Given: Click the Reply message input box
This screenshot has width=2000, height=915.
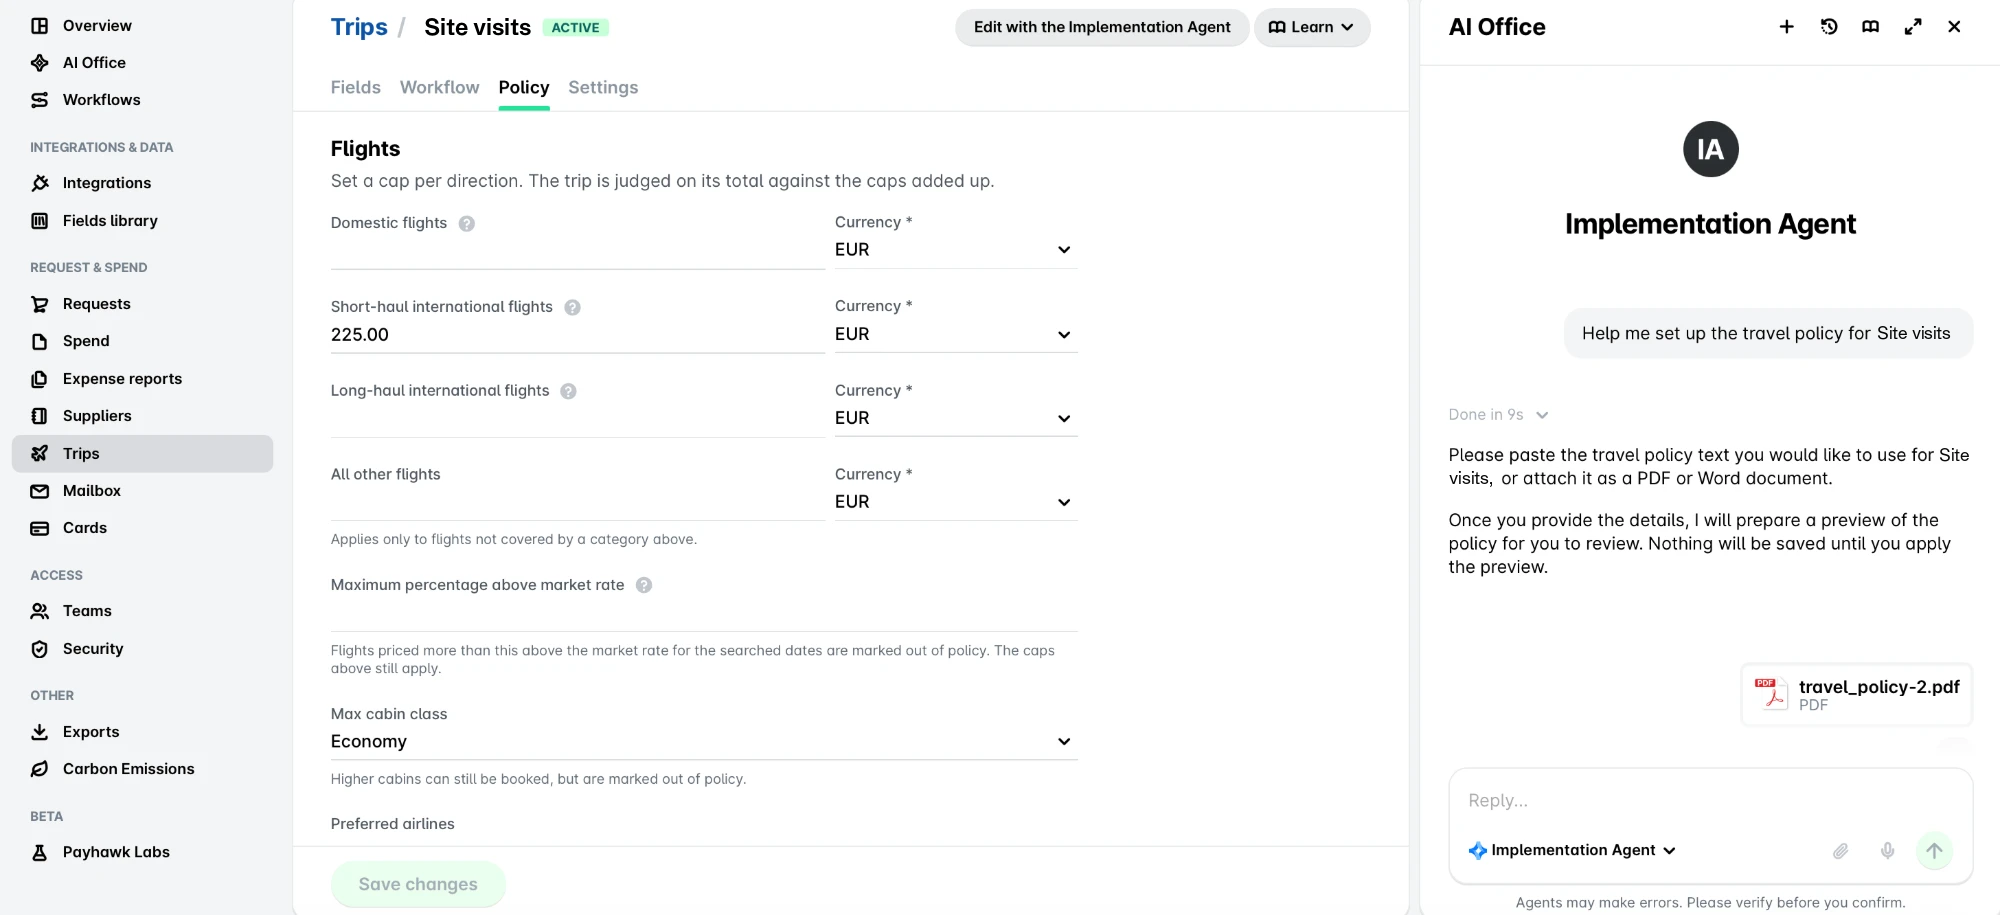Looking at the screenshot, I should click(1710, 801).
